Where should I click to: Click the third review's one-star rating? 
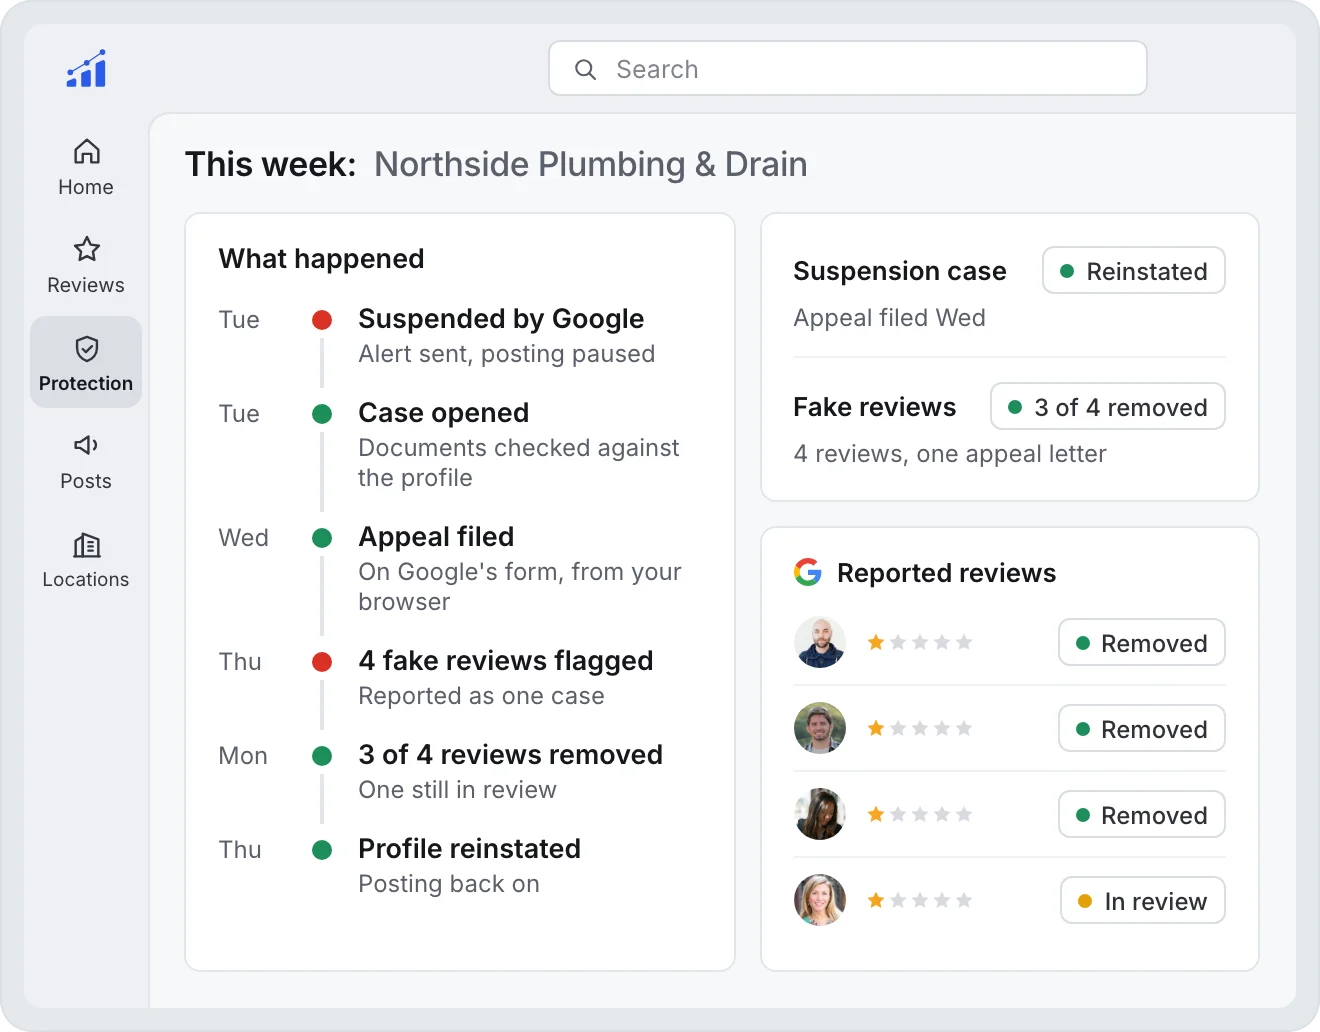(920, 814)
